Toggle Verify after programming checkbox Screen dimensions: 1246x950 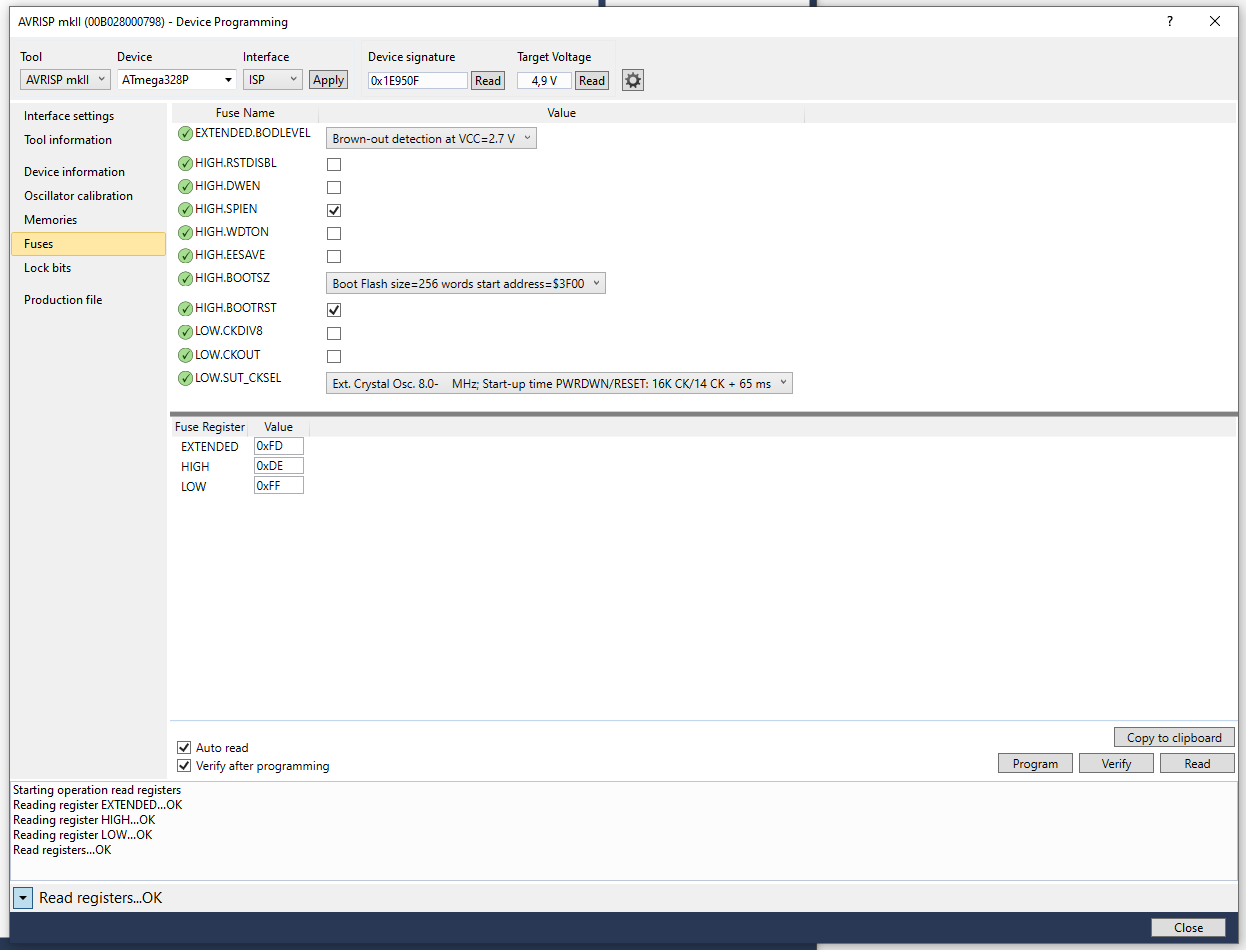184,766
